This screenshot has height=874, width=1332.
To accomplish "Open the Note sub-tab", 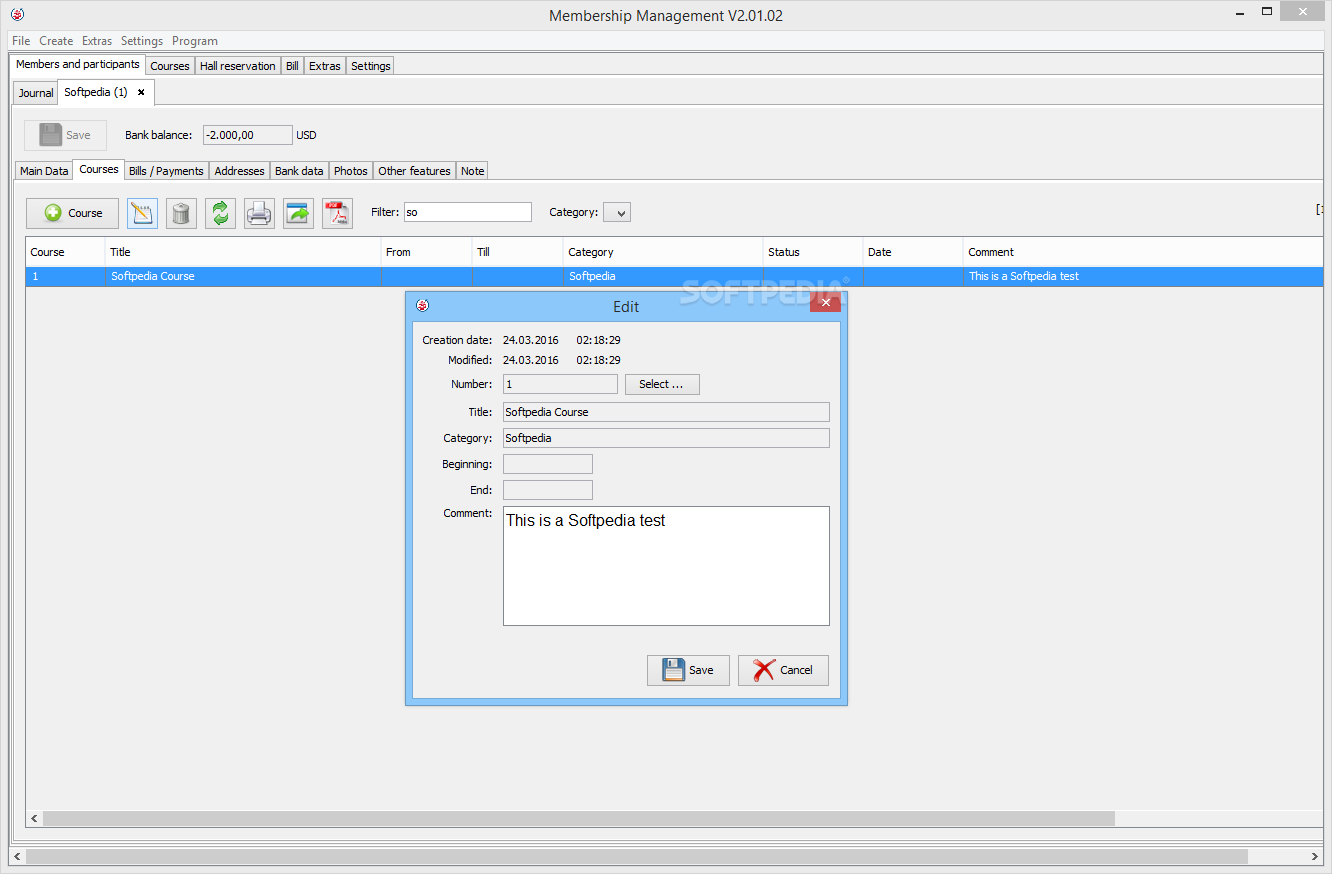I will [473, 171].
